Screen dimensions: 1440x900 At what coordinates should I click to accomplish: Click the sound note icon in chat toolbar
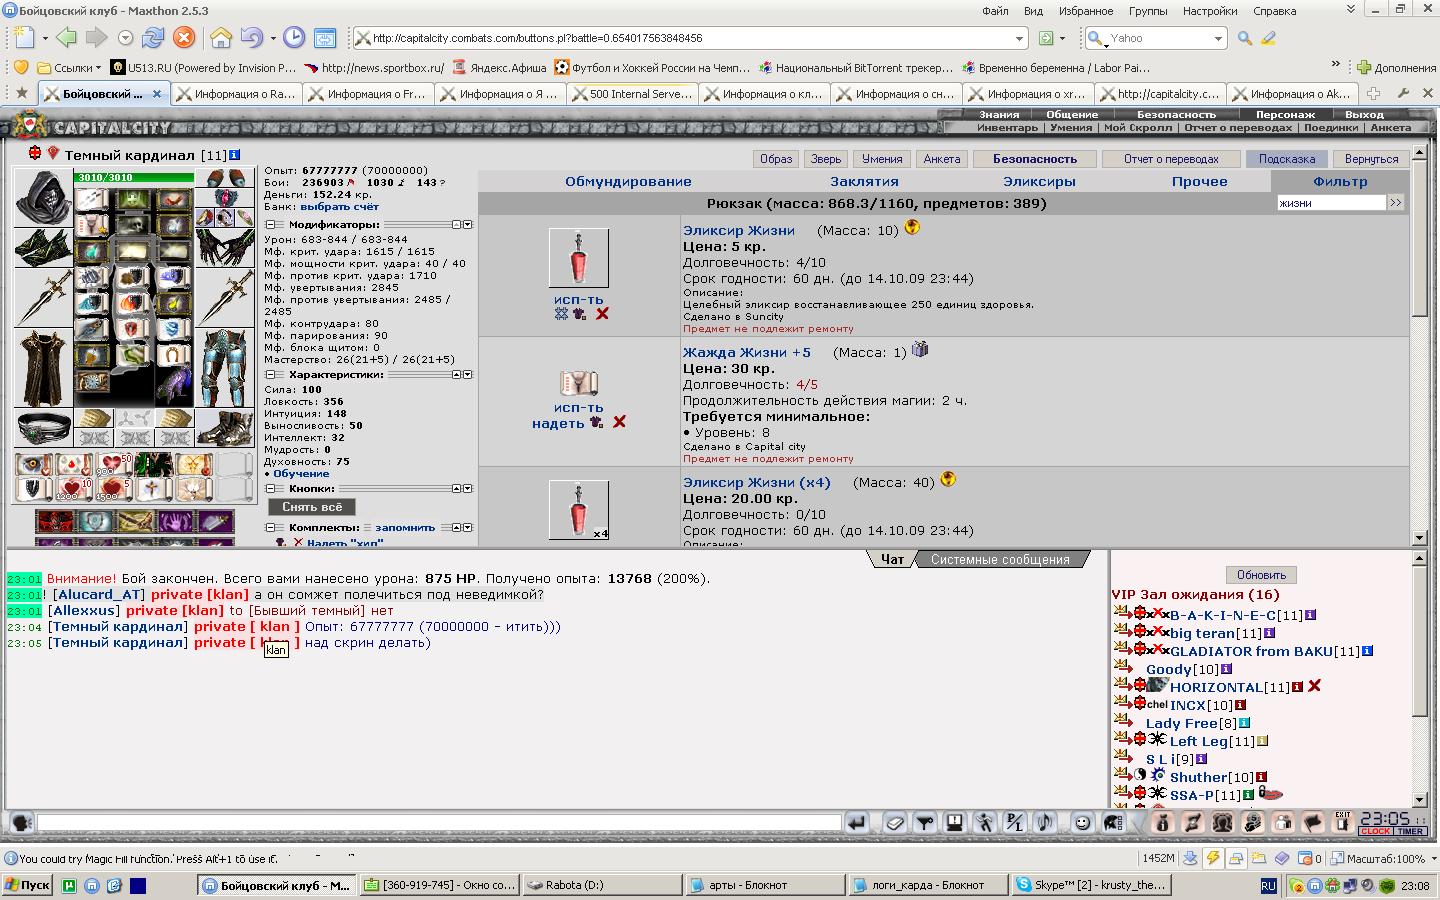point(1046,822)
